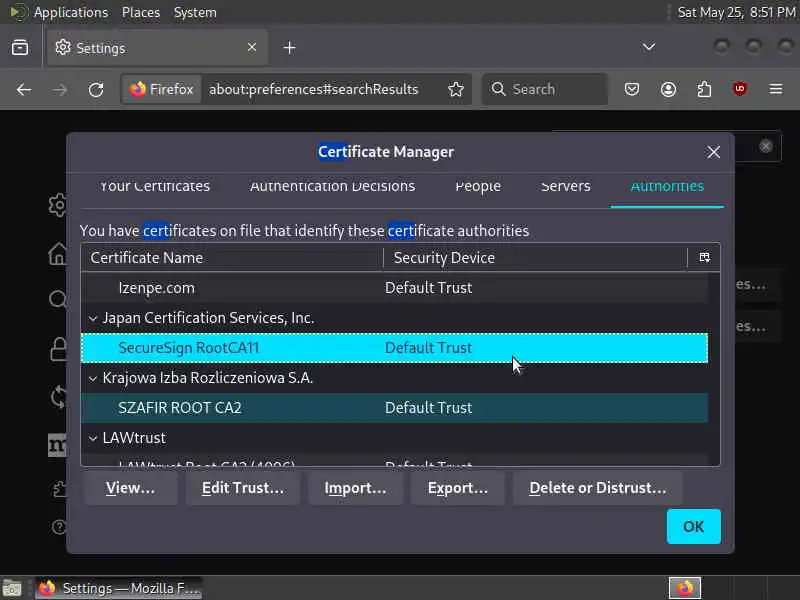Click the address bar URL field

point(314,90)
